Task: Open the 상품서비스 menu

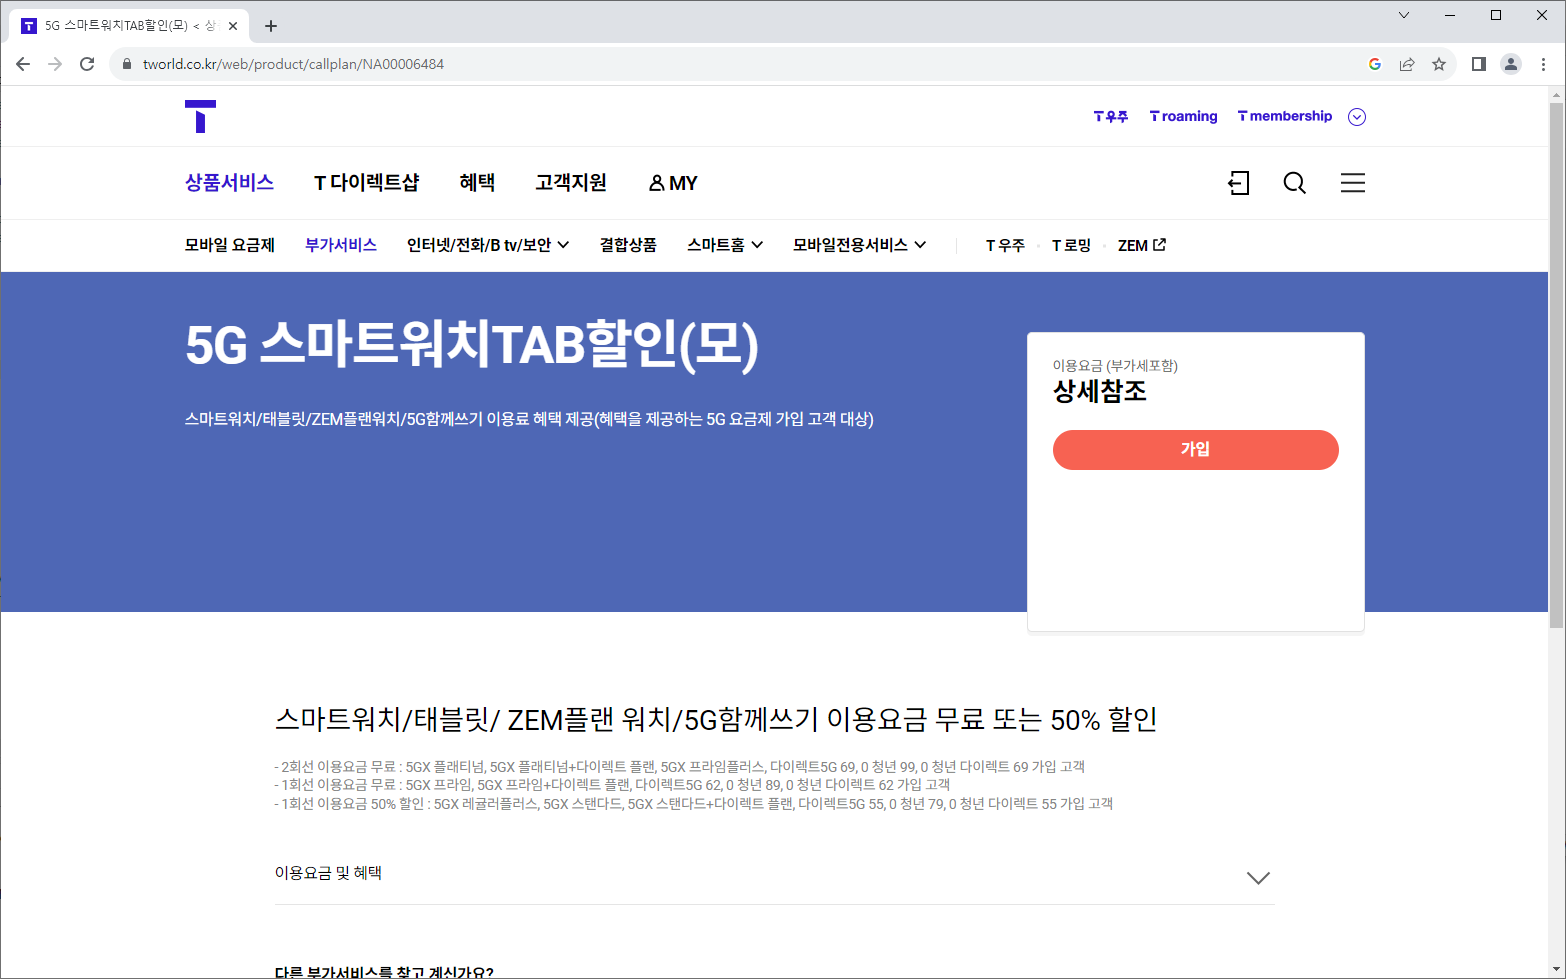Action: (229, 183)
